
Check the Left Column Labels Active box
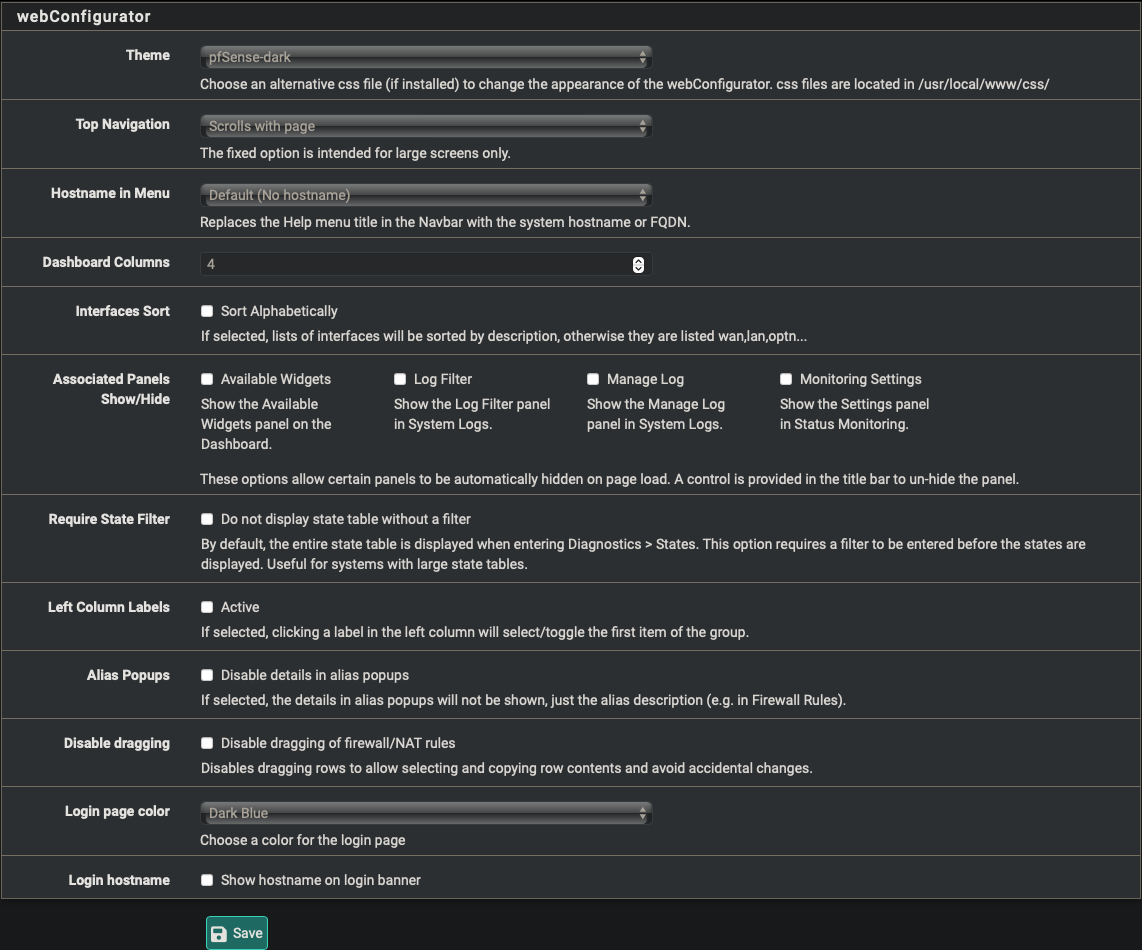pos(207,608)
